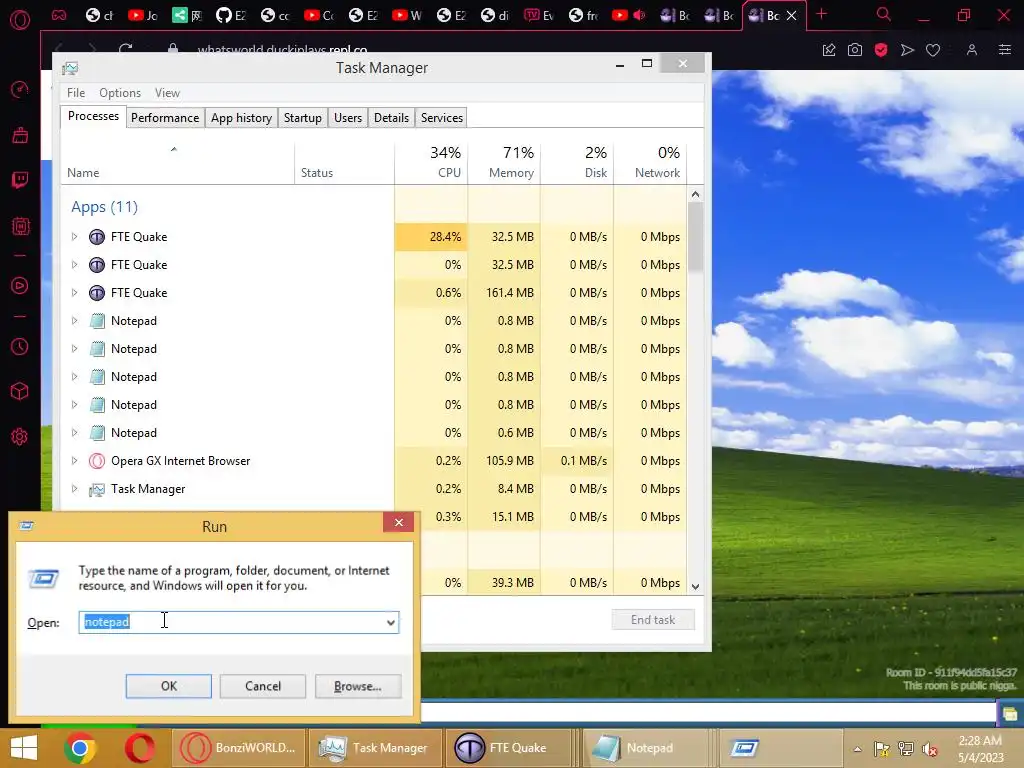Click OK in the Run dialog
The height and width of the screenshot is (768, 1024).
pyautogui.click(x=168, y=686)
